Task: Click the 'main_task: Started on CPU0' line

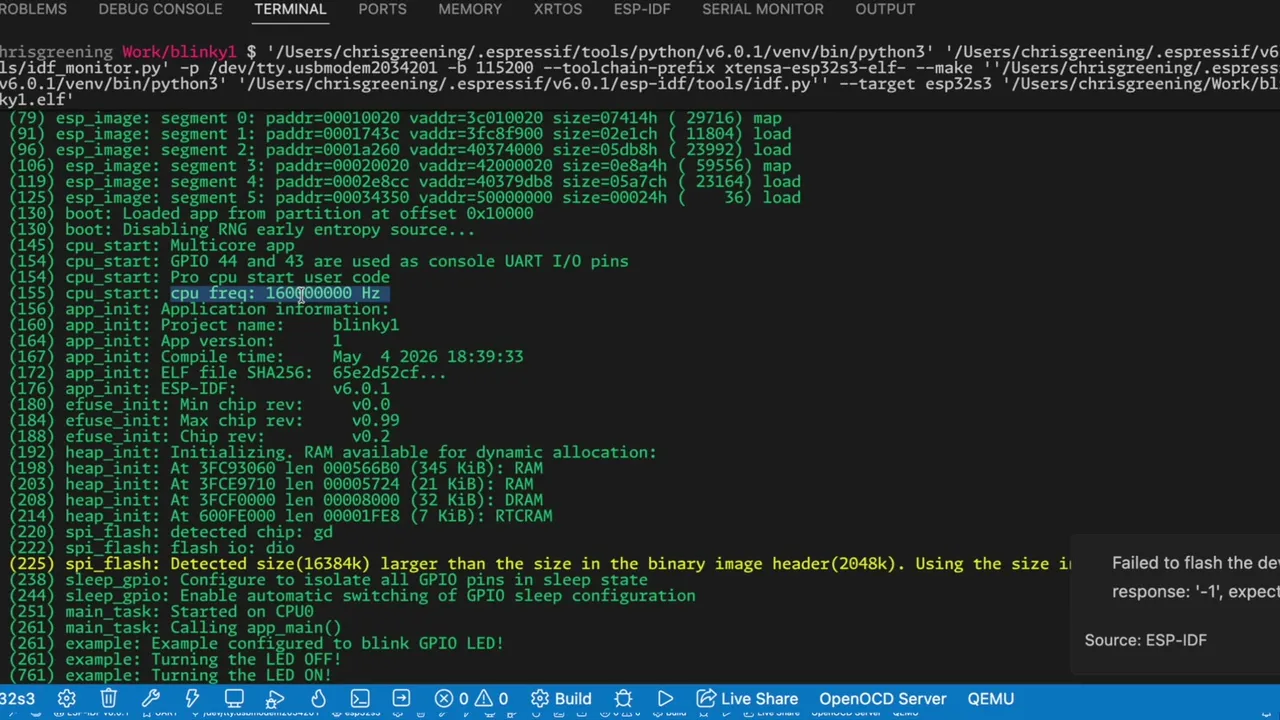Action: (161, 612)
